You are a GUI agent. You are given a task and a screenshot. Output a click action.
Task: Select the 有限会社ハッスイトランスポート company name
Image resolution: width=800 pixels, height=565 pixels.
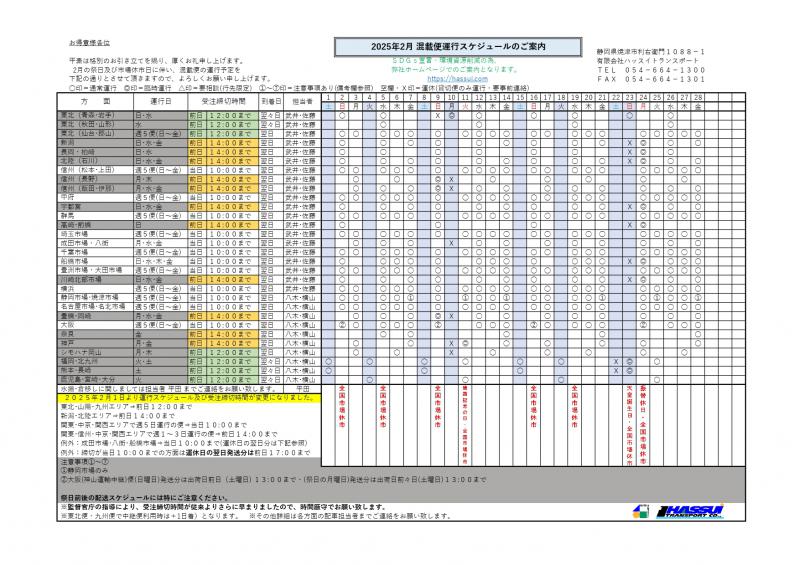click(x=647, y=61)
